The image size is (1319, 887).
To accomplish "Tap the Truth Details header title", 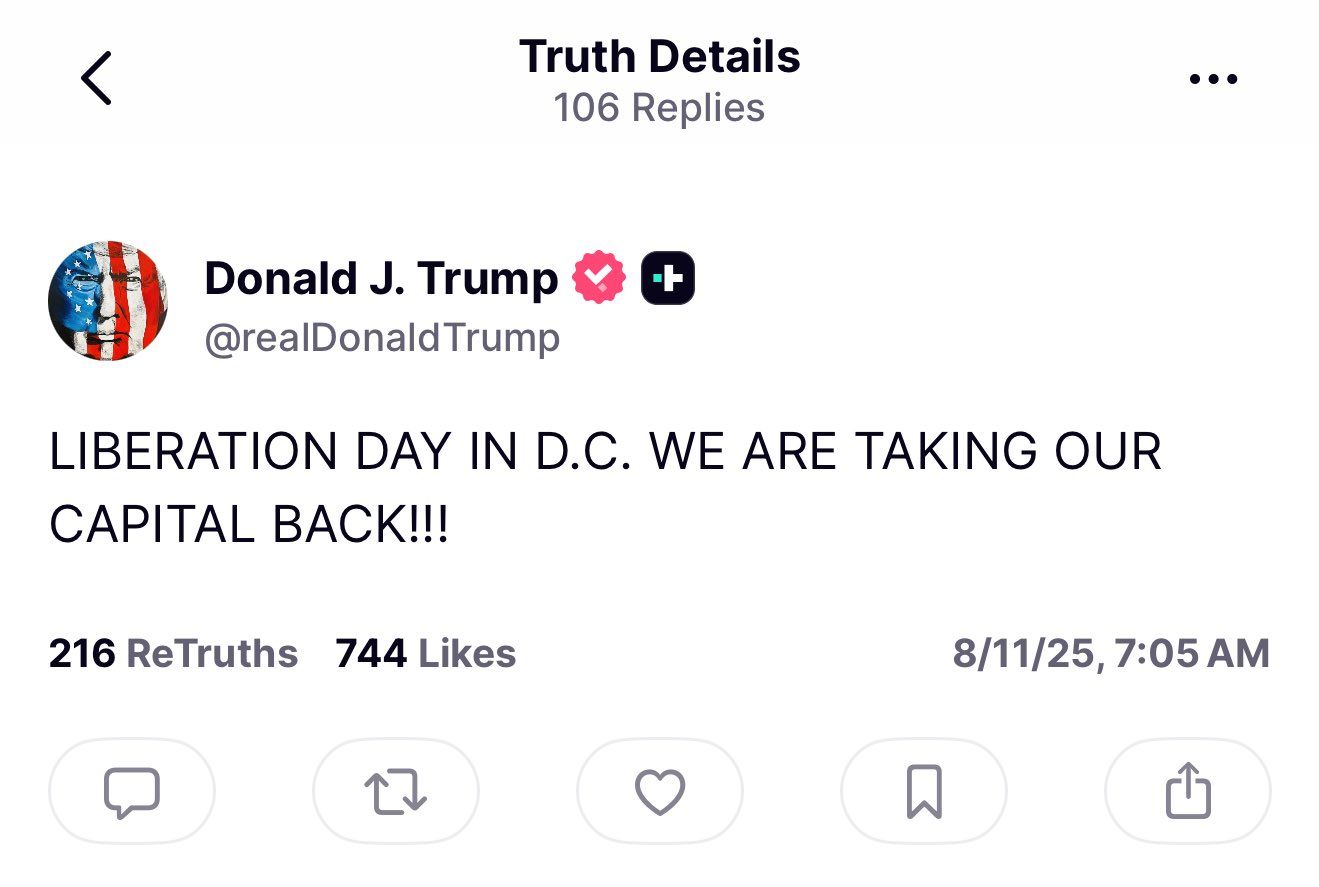I will (659, 57).
